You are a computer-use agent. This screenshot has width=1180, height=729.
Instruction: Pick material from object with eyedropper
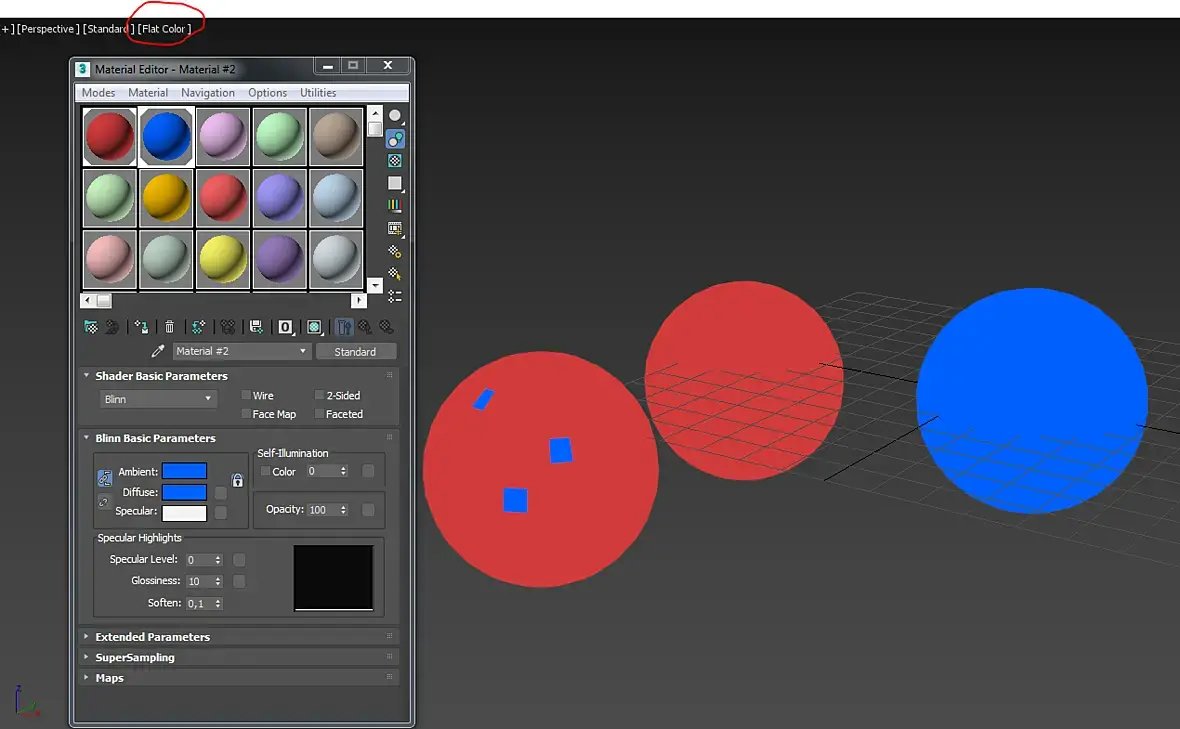click(x=157, y=351)
